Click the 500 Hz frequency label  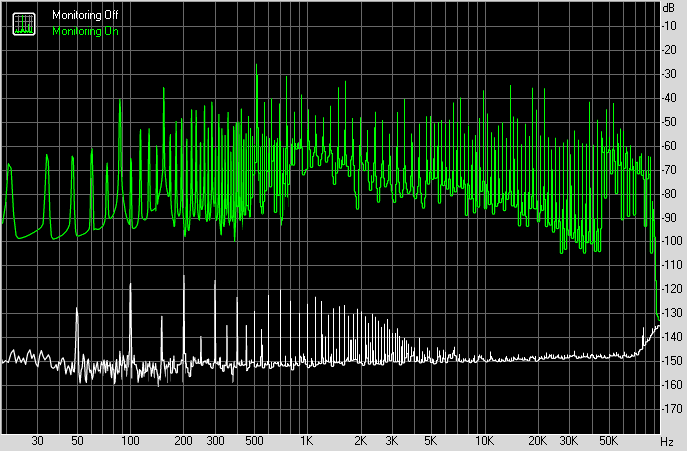(254, 440)
